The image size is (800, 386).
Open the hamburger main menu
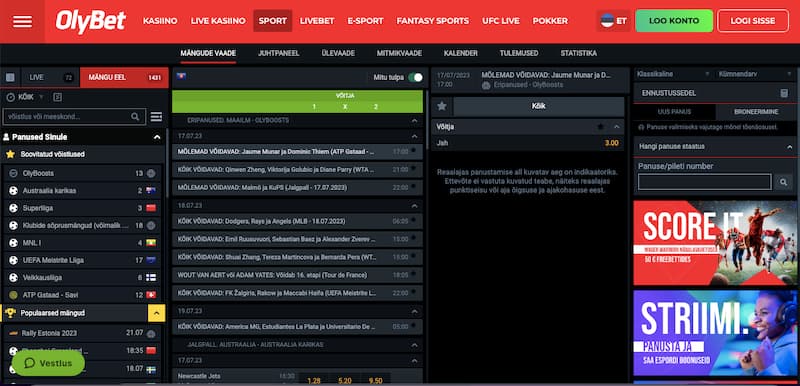(22, 21)
